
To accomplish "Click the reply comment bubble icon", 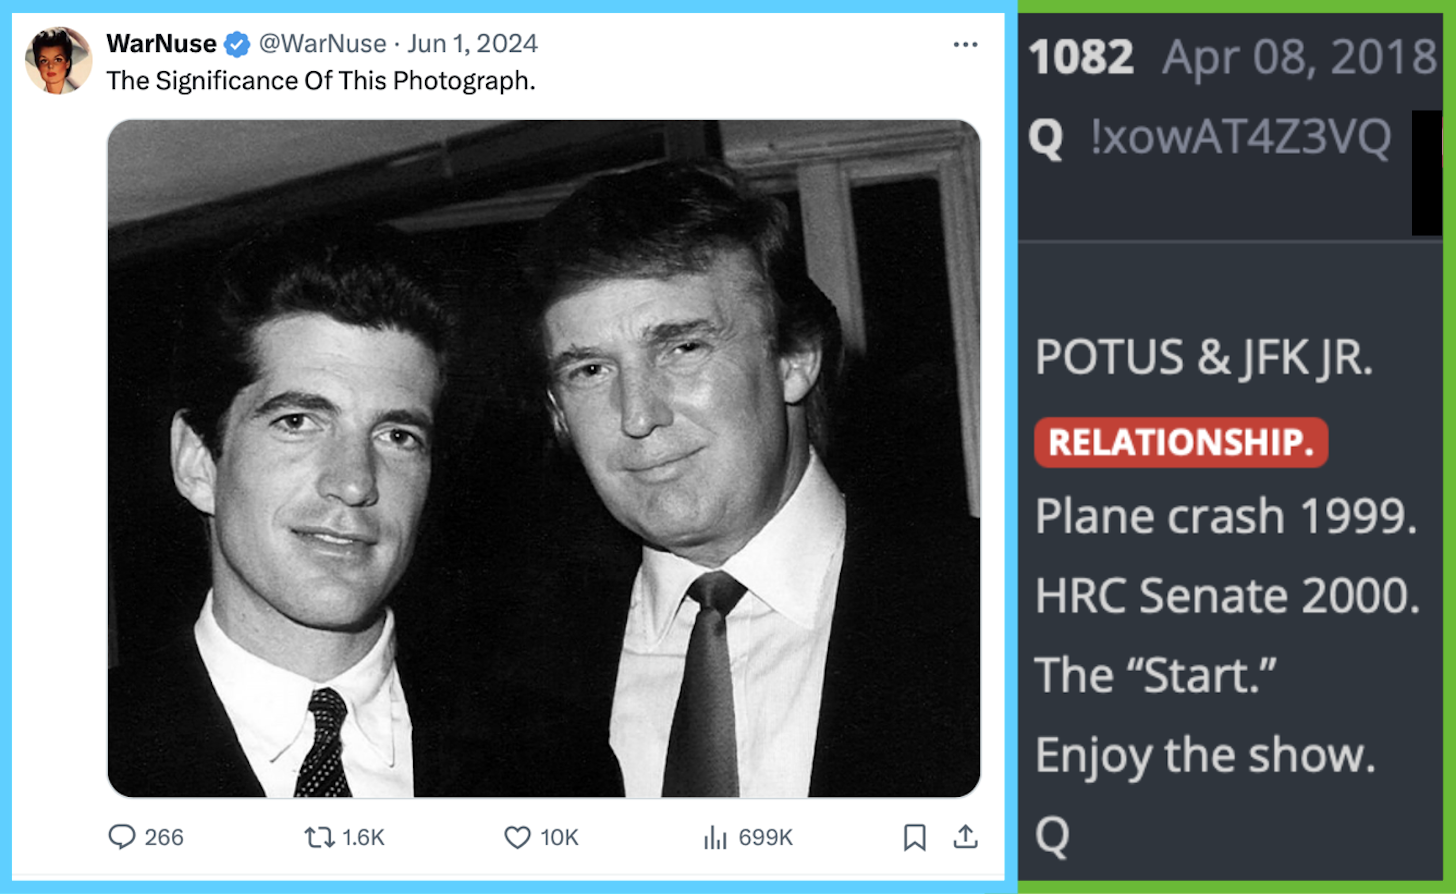I will tap(121, 837).
